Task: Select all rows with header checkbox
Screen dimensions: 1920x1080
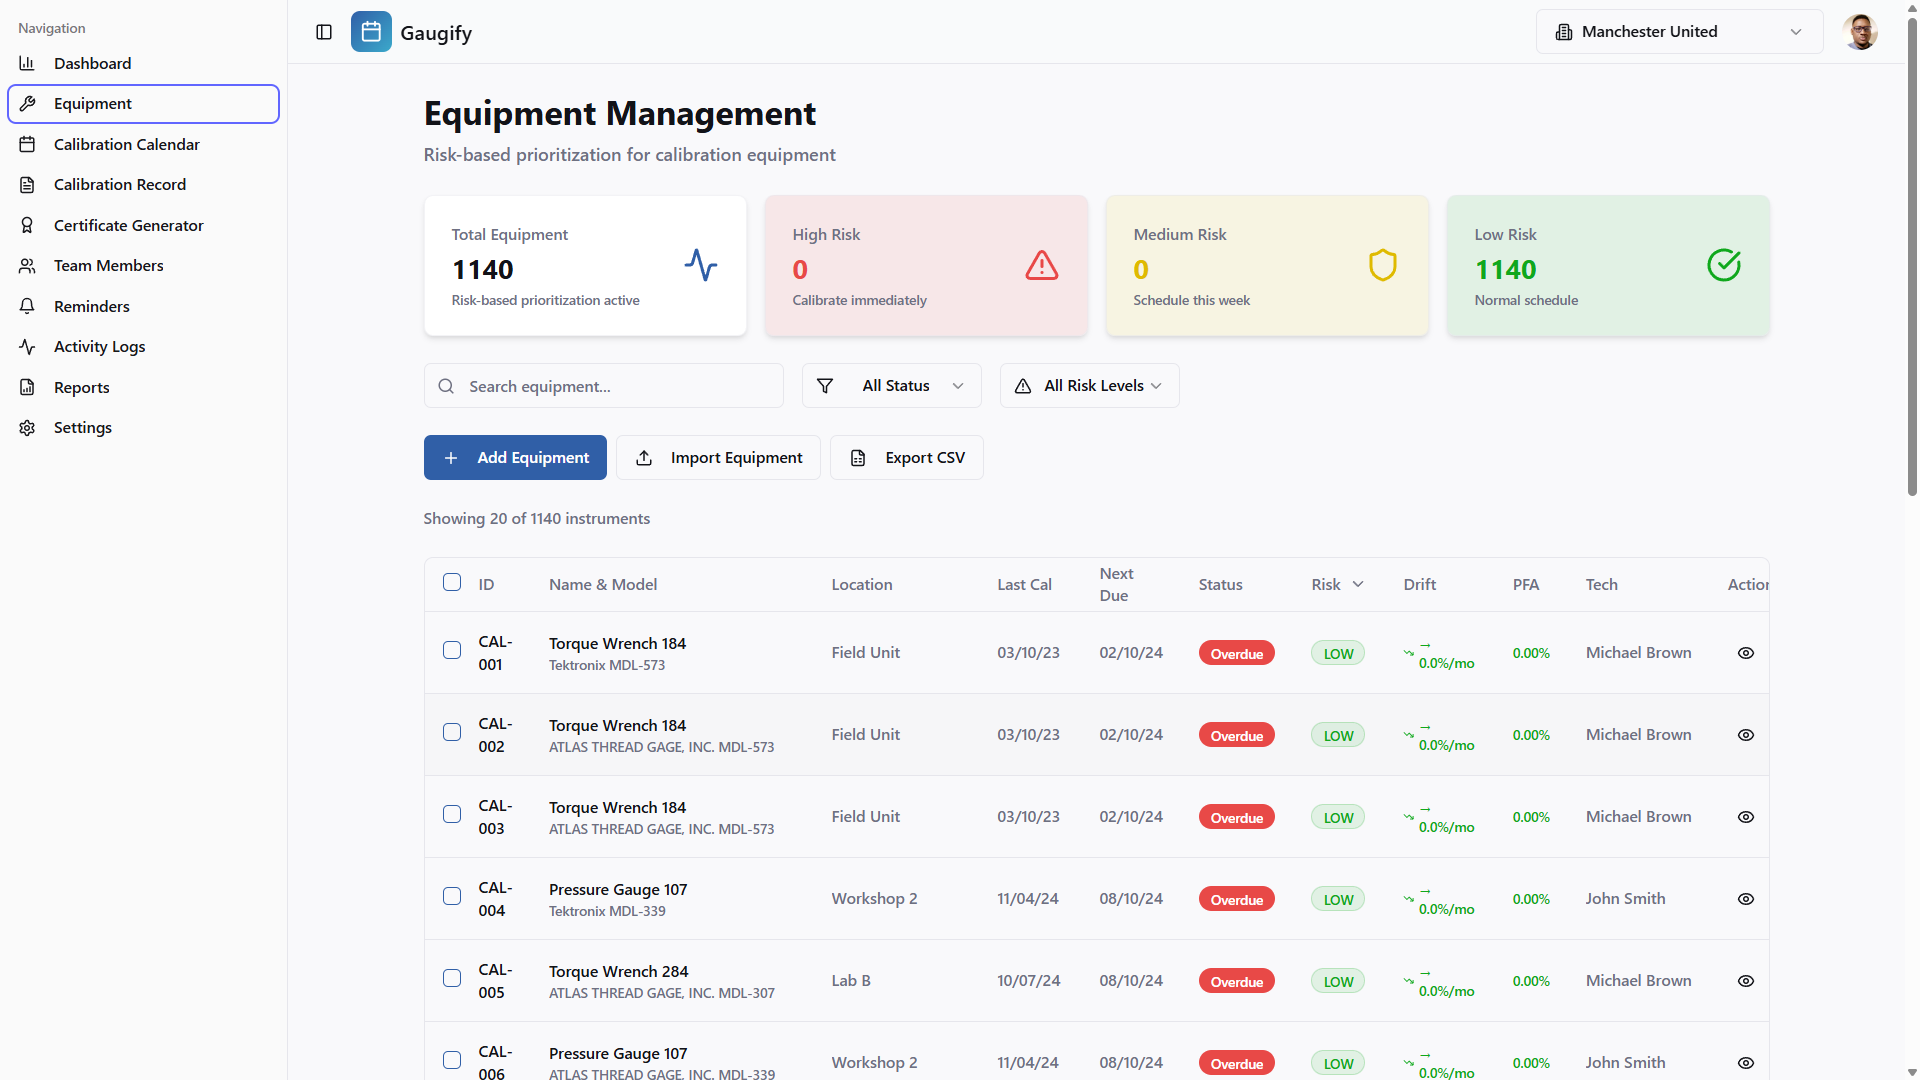Action: click(x=452, y=583)
